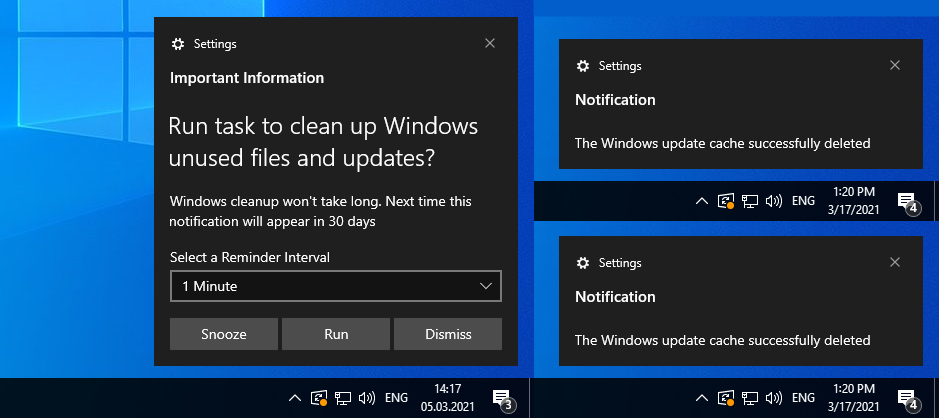Image resolution: width=939 pixels, height=418 pixels.
Task: Open Action Center showing 3 notifications
Action: click(502, 399)
